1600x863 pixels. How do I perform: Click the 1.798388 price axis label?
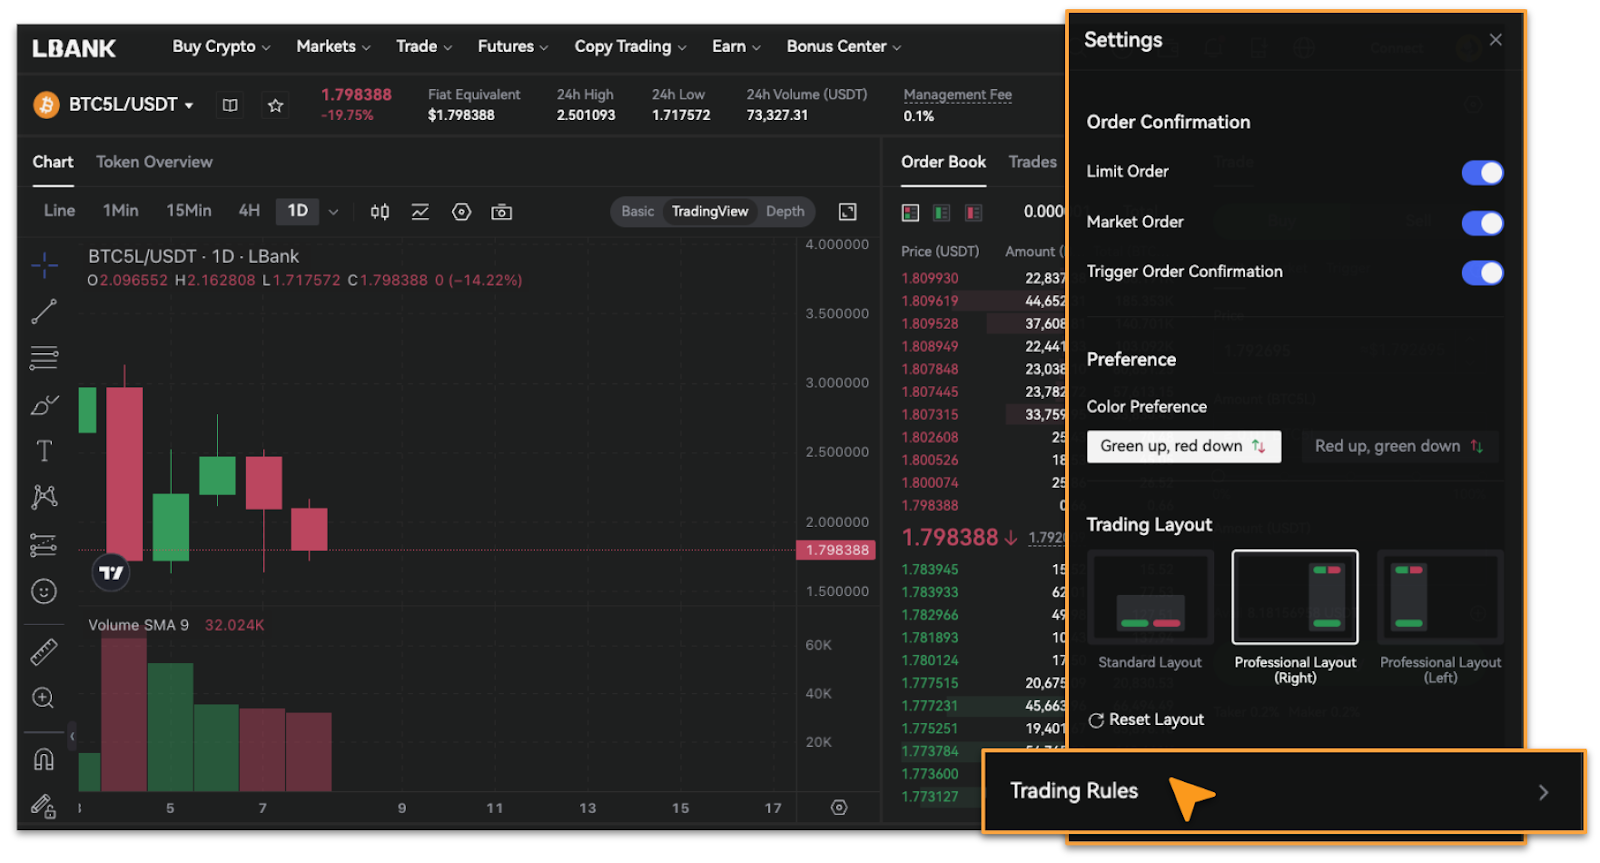click(837, 550)
